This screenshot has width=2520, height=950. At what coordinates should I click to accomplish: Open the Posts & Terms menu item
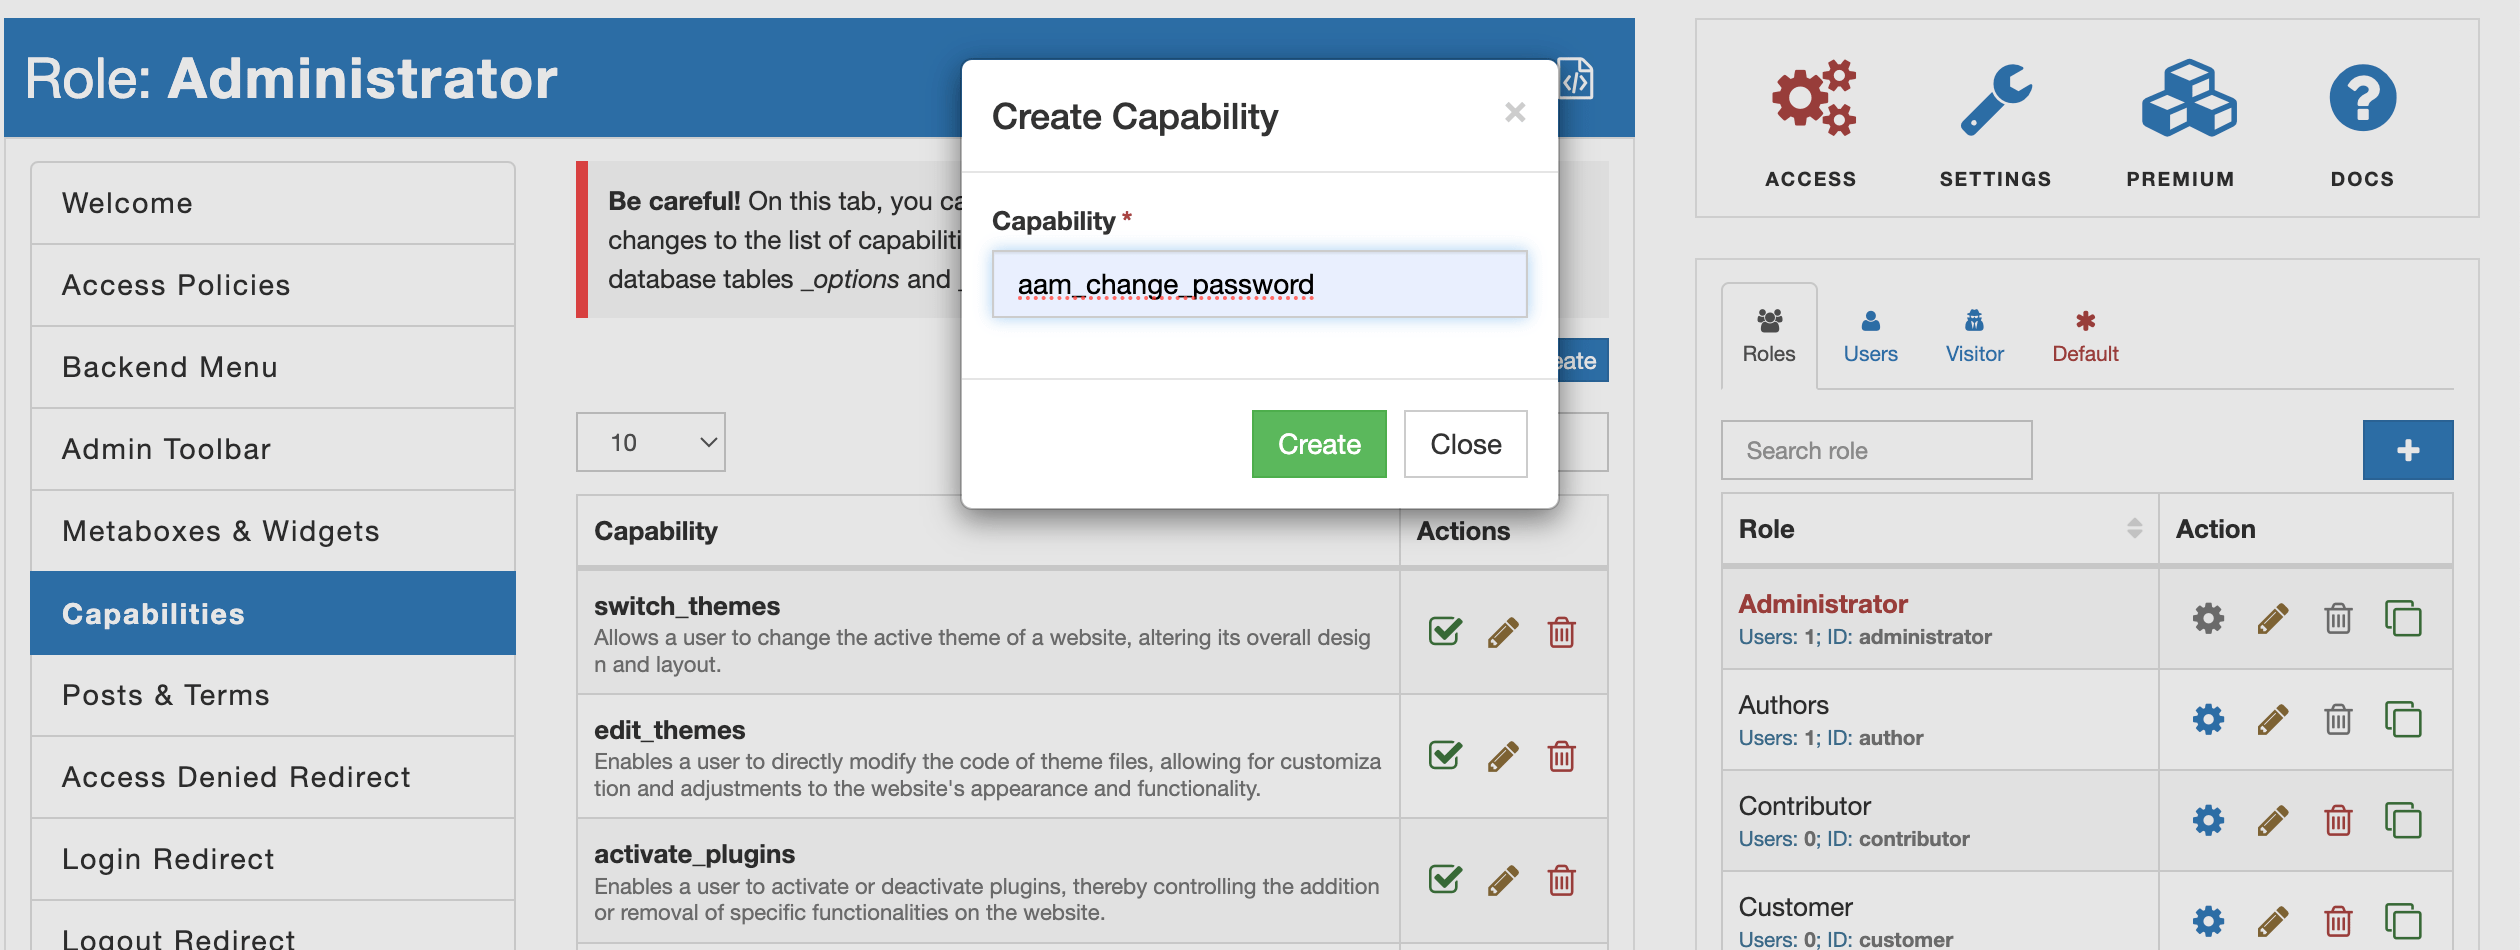273,695
